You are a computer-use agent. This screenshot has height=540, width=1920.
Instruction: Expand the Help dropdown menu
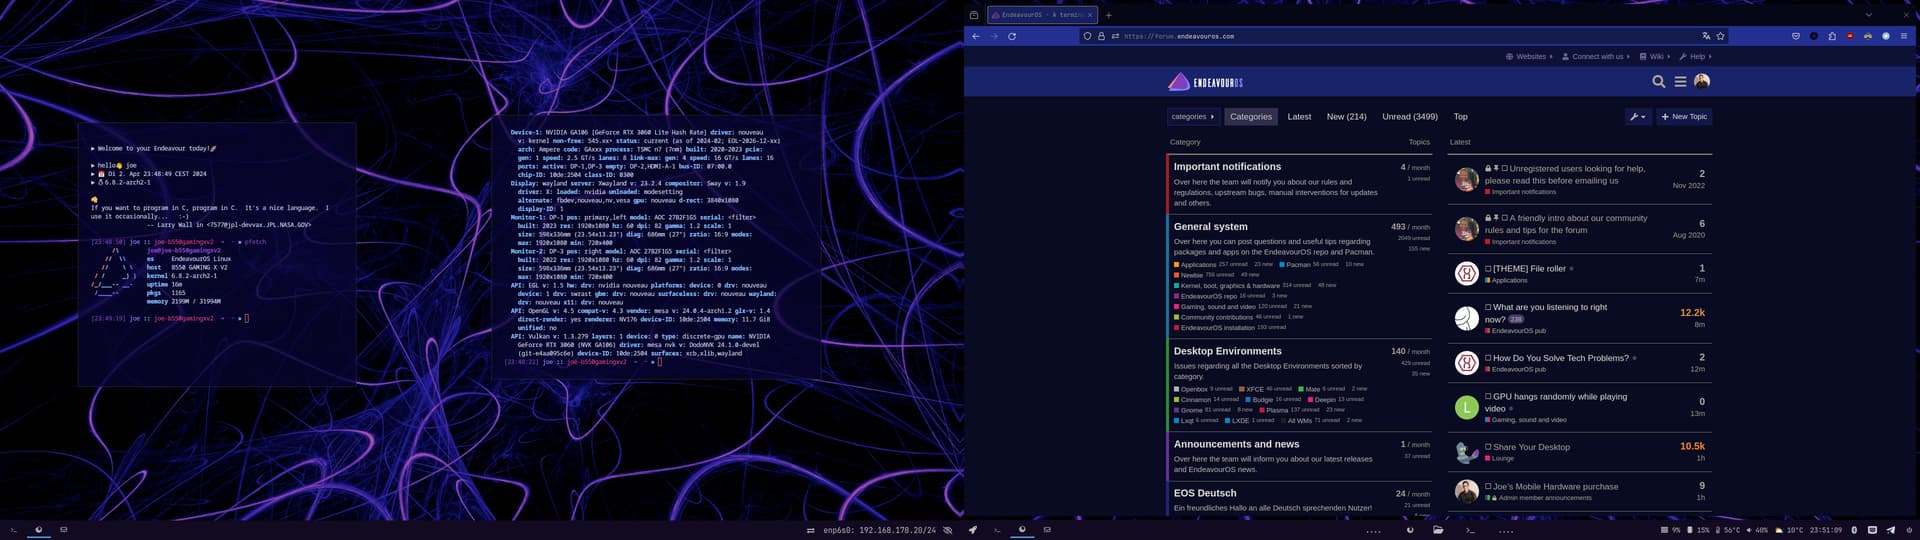tap(1696, 57)
